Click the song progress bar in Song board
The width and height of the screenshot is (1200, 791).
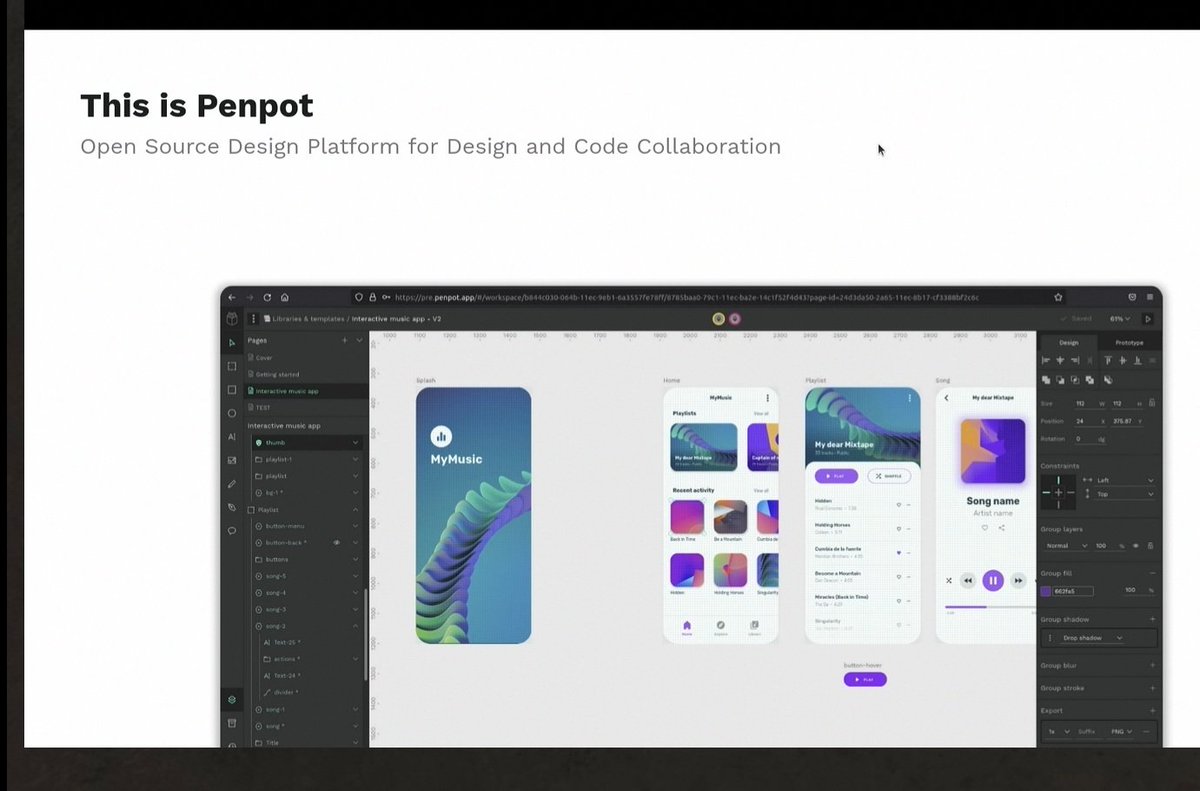coord(990,606)
